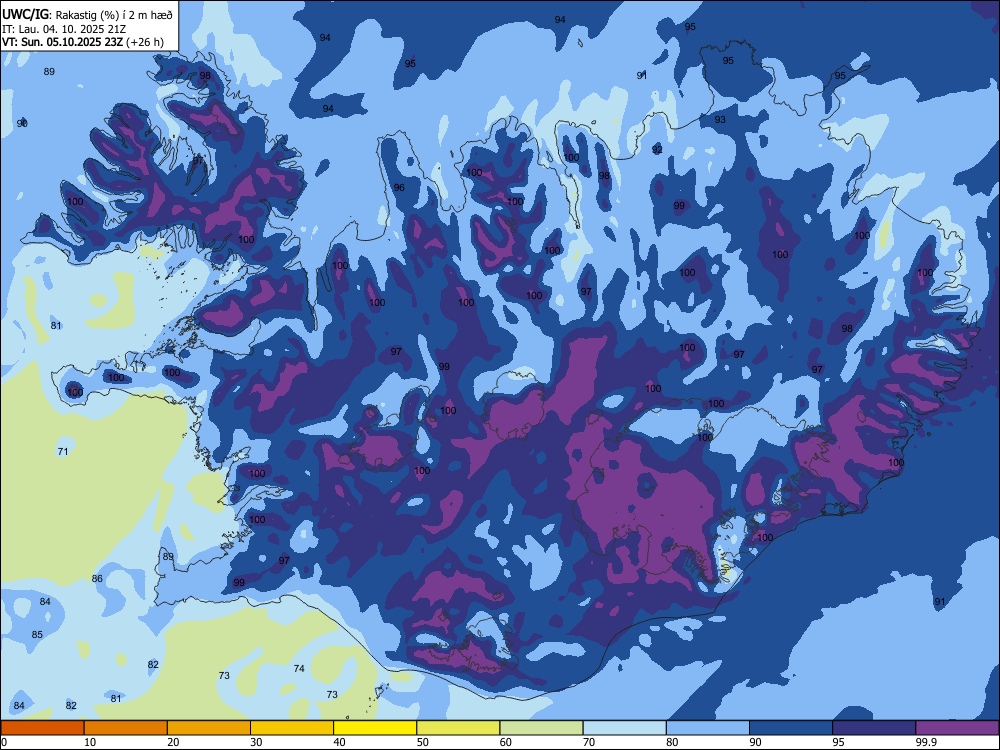This screenshot has width=1000, height=750.
Task: Click the humidity value 92 on the map
Action: tap(658, 150)
